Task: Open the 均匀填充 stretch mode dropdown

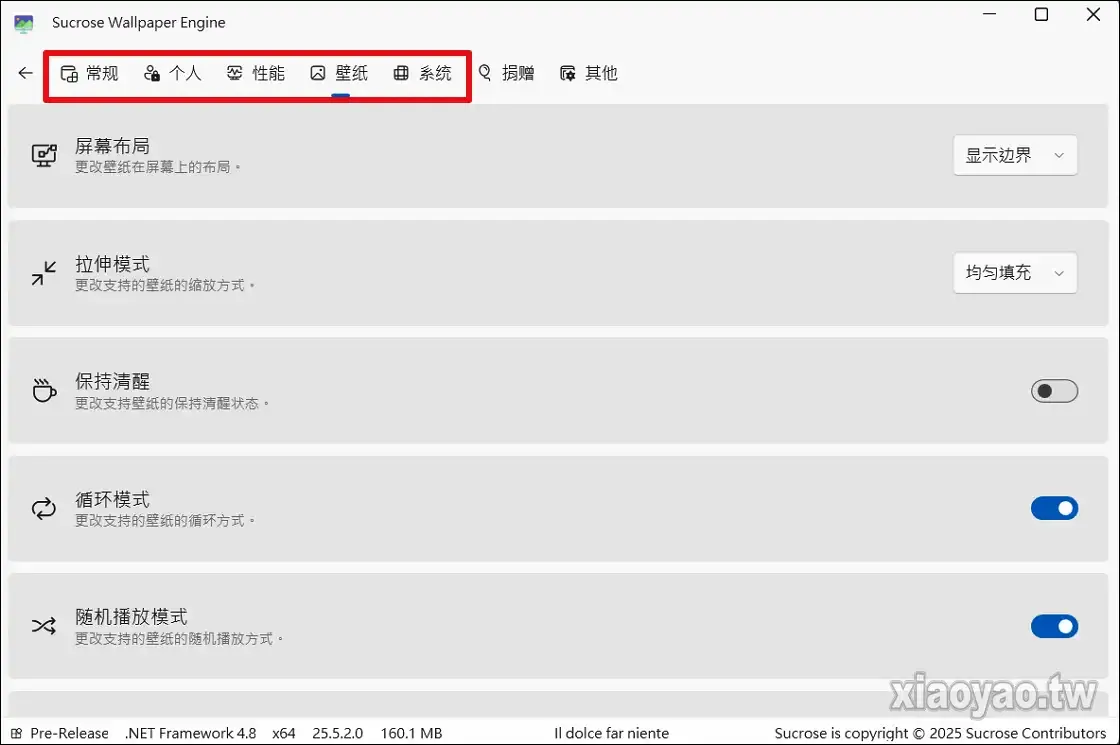Action: [1015, 273]
